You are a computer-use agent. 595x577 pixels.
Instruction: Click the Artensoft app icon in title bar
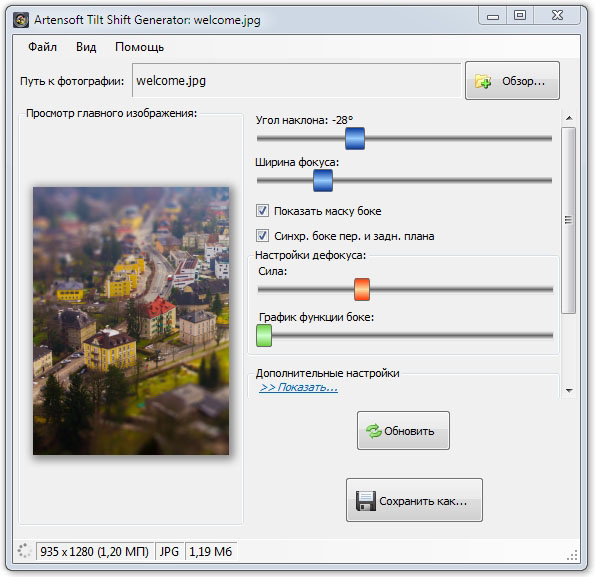click(x=20, y=20)
